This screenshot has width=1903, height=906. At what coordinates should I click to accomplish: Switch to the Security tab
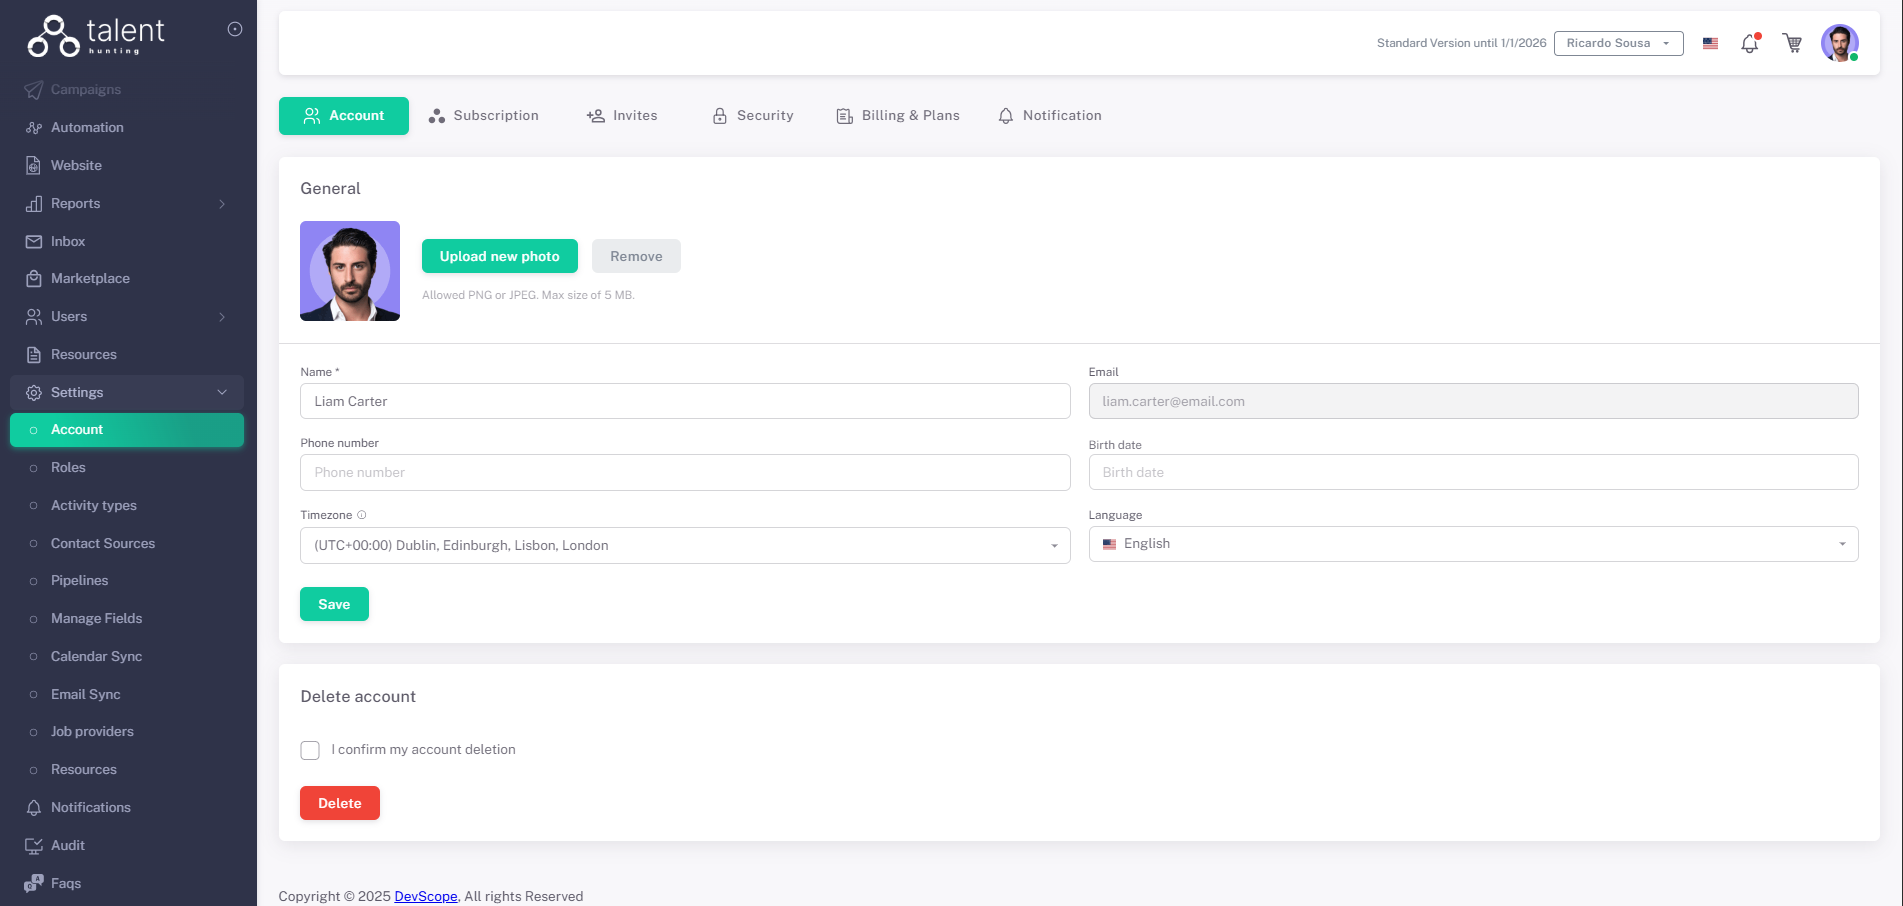(753, 116)
